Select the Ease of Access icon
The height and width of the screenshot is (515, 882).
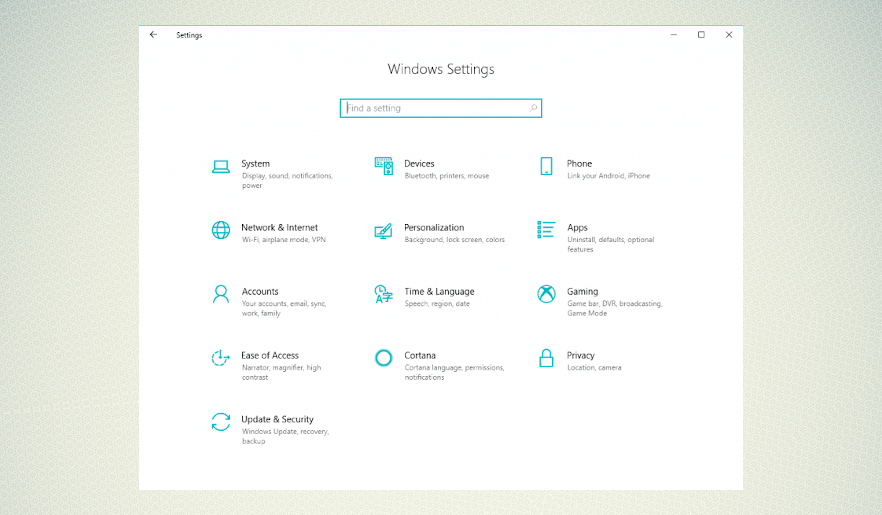[x=221, y=358]
